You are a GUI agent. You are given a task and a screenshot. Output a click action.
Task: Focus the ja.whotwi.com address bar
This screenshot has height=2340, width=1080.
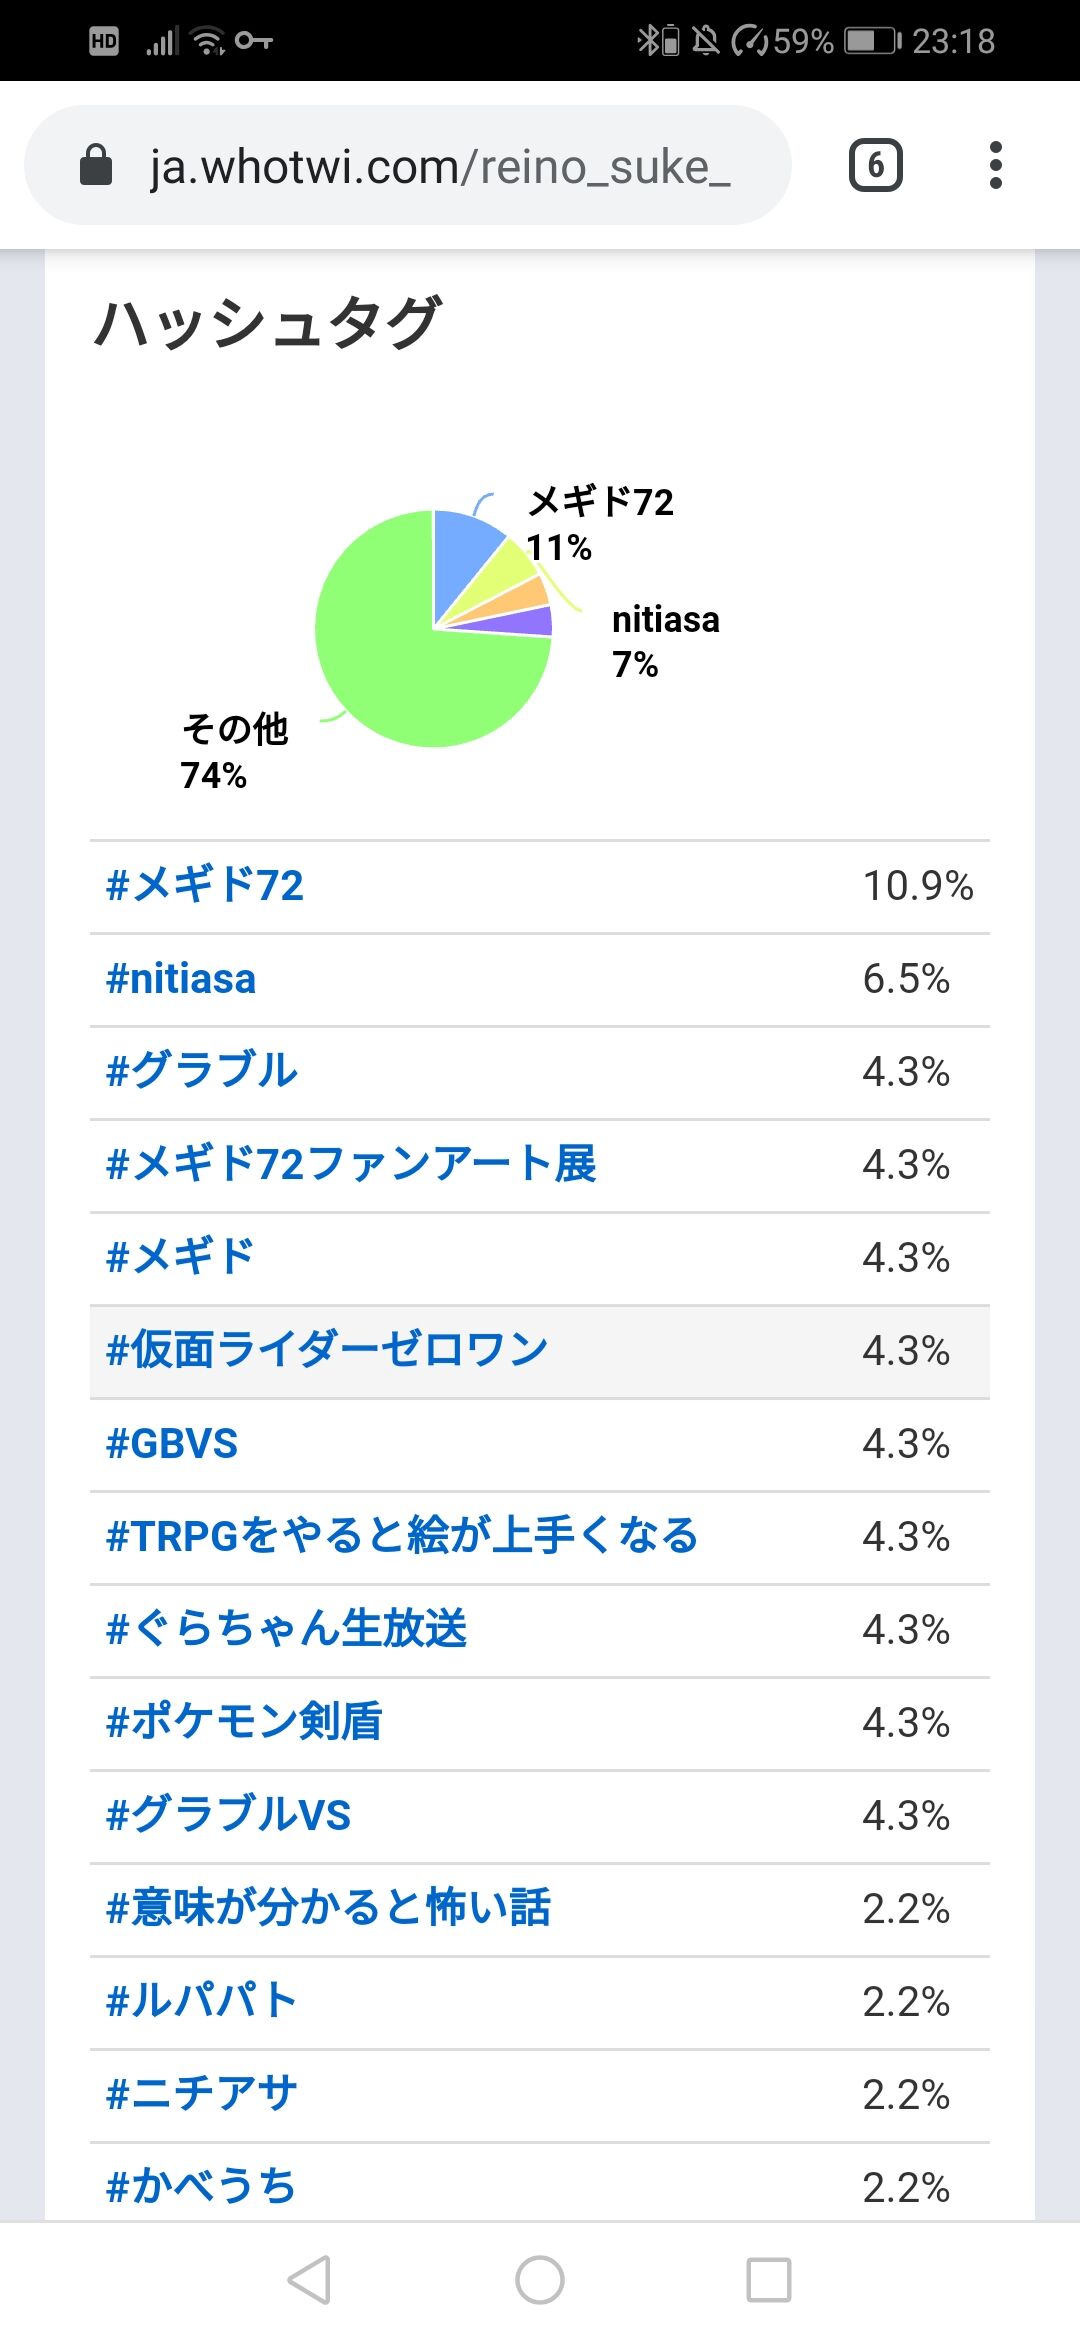pyautogui.click(x=440, y=166)
